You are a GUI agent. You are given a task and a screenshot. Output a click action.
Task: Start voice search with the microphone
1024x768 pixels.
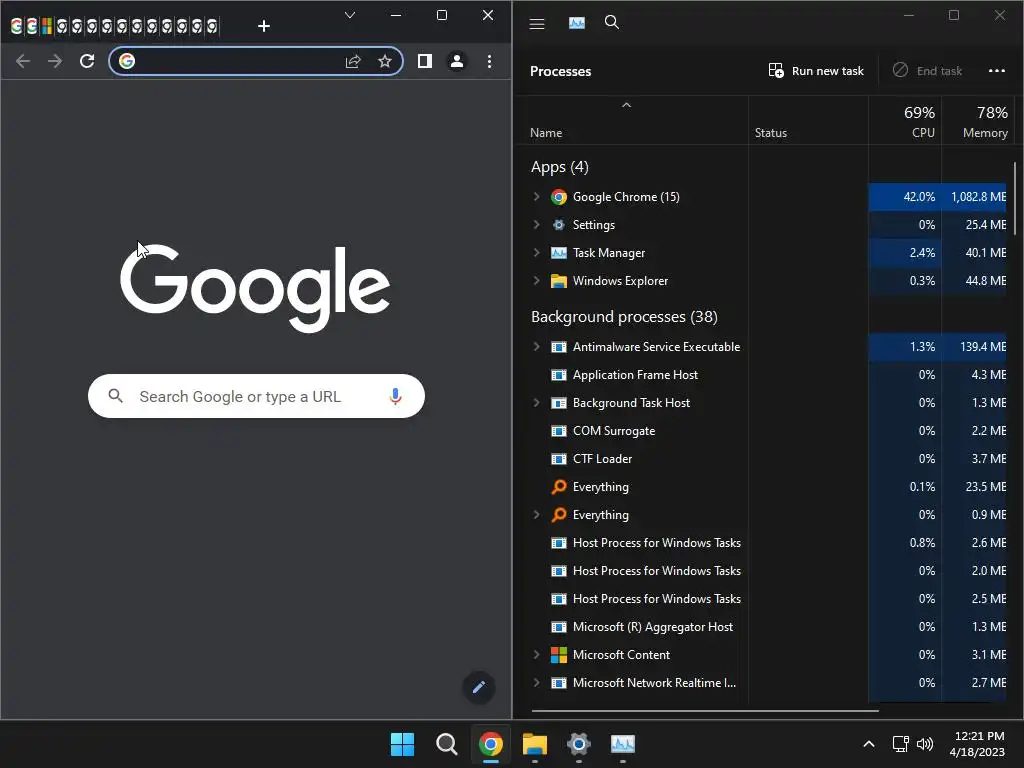(x=395, y=396)
